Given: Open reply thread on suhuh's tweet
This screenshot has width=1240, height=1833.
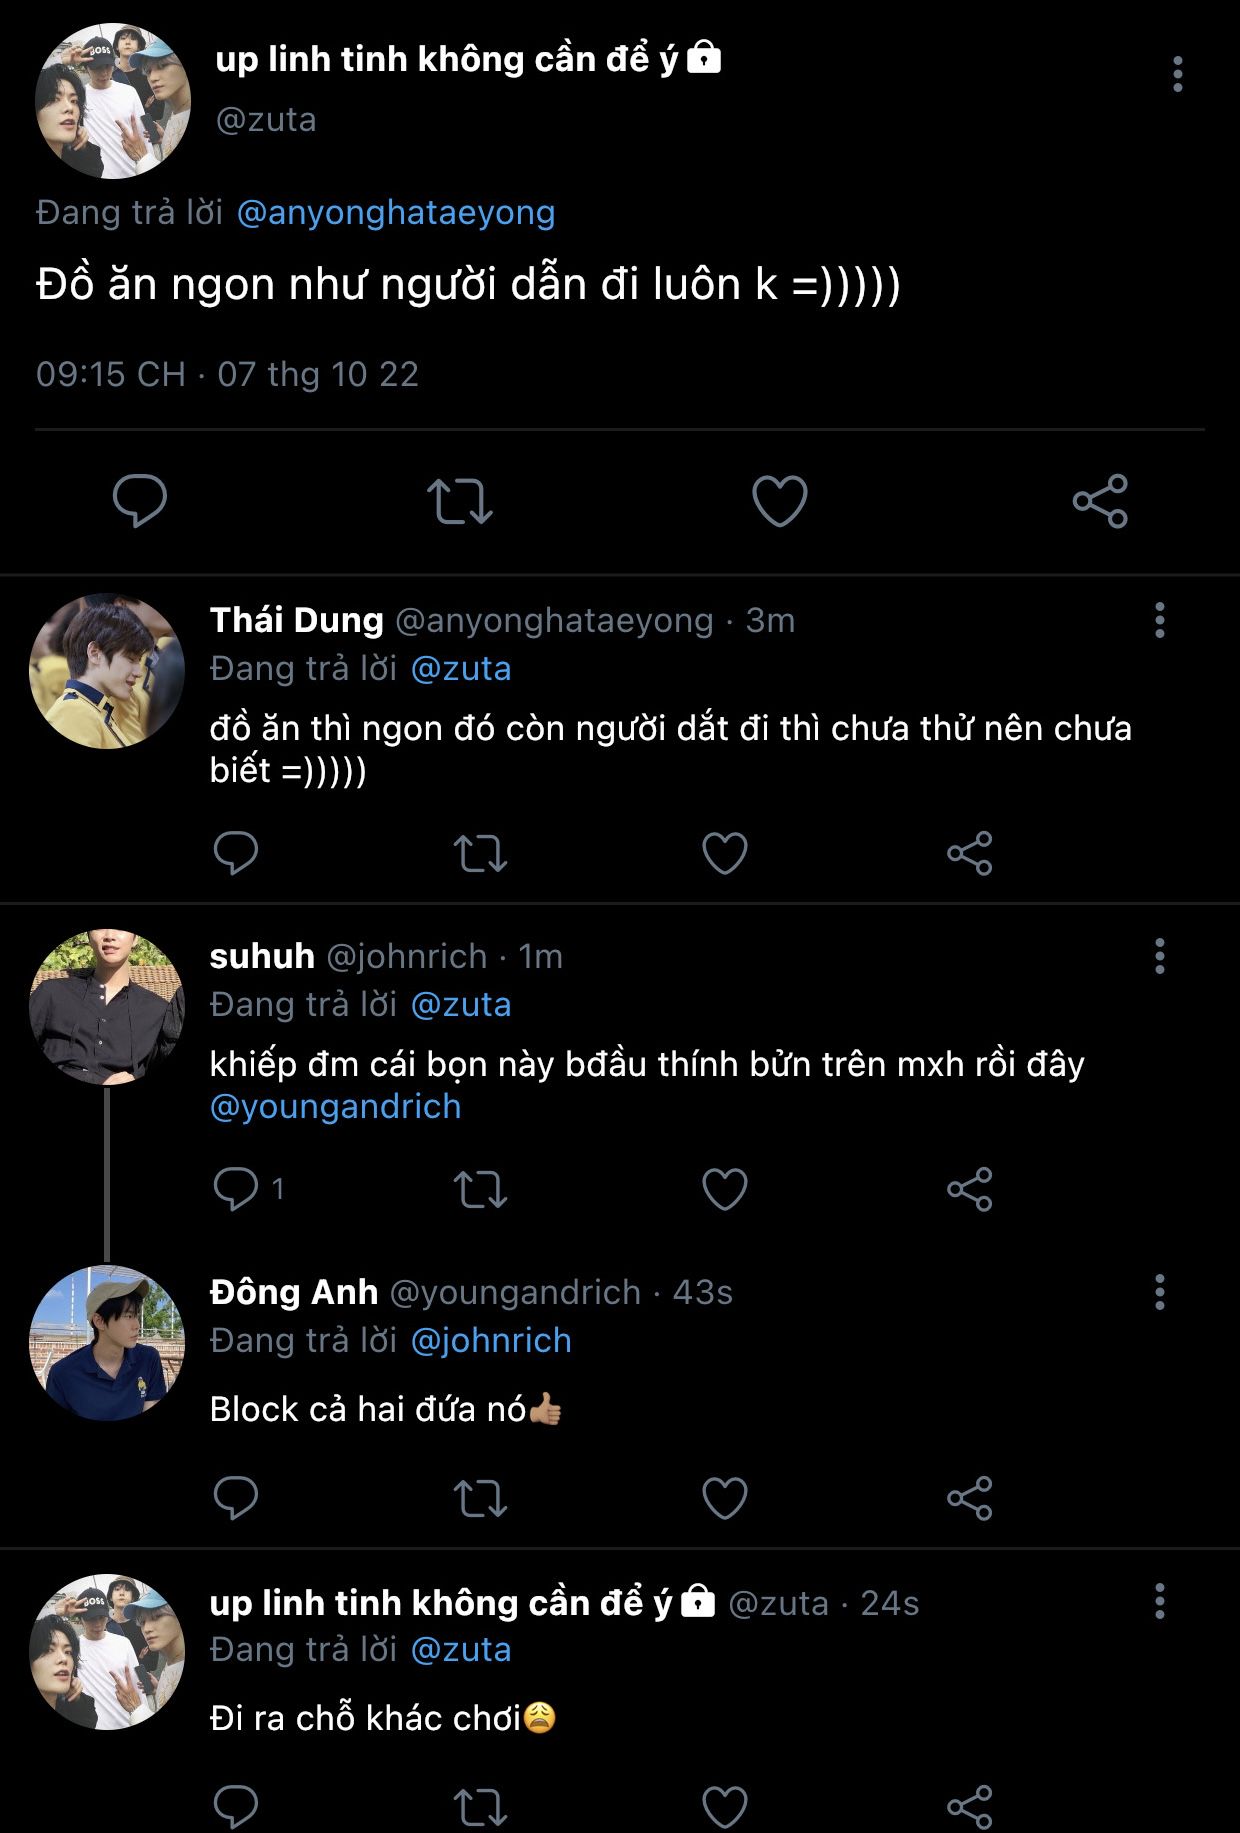Looking at the screenshot, I should click(236, 1189).
